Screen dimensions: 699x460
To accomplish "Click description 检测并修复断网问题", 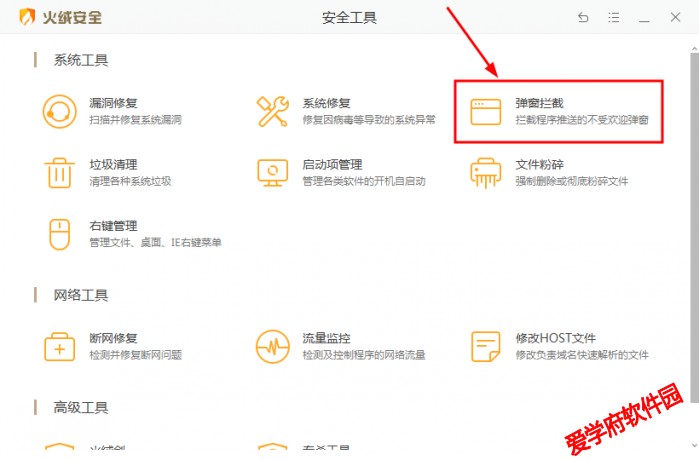I will coord(136,355).
